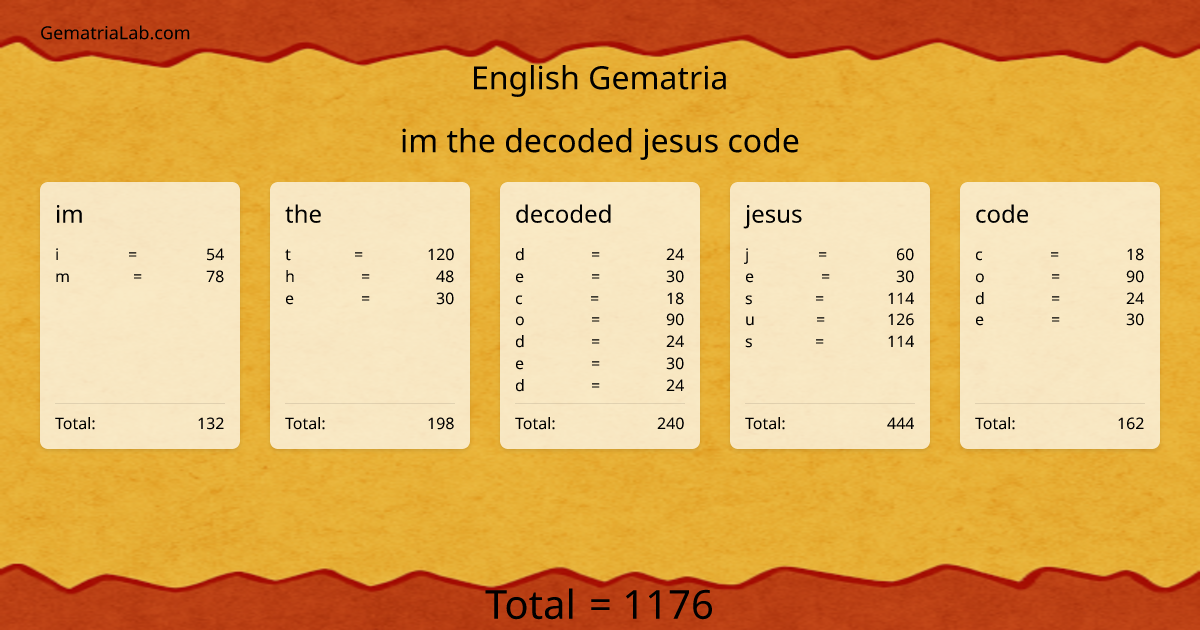Click the 'jesus' card title
Viewport: 1200px width, 630px height.
click(773, 214)
